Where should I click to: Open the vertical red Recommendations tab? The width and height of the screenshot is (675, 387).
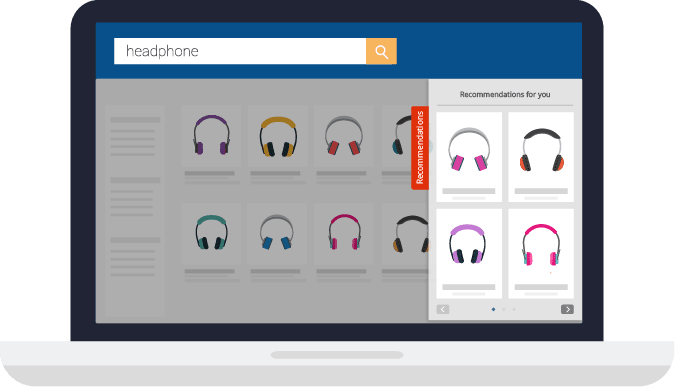tap(420, 148)
